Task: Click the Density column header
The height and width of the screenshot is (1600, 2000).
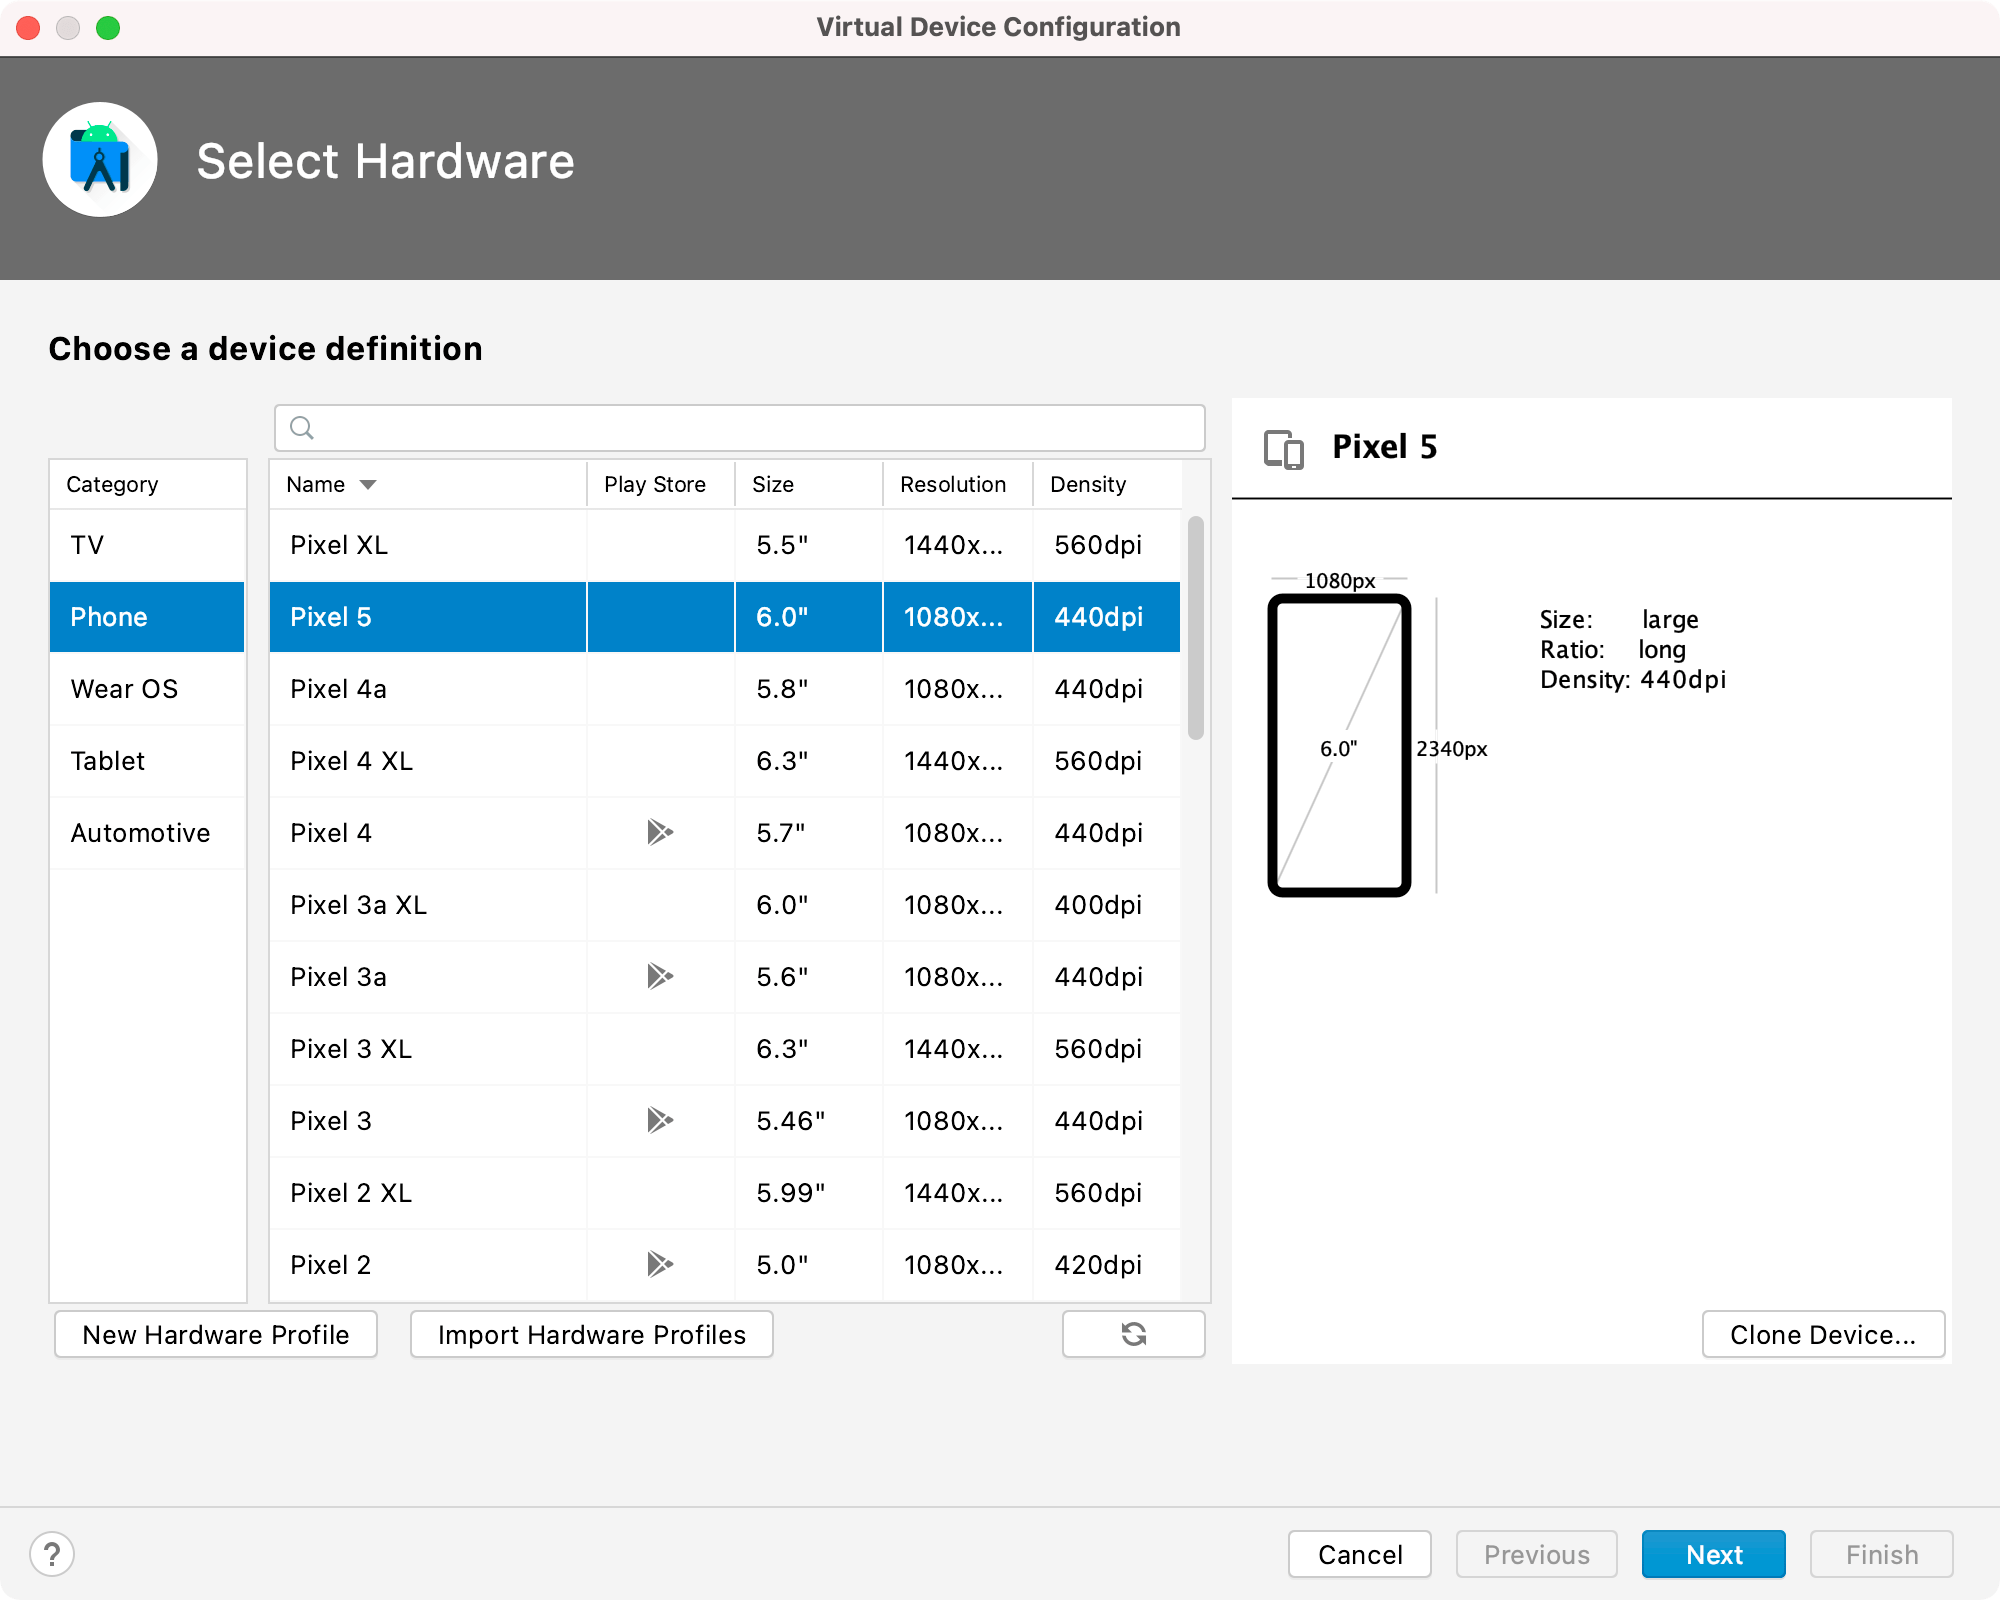Action: (x=1088, y=484)
